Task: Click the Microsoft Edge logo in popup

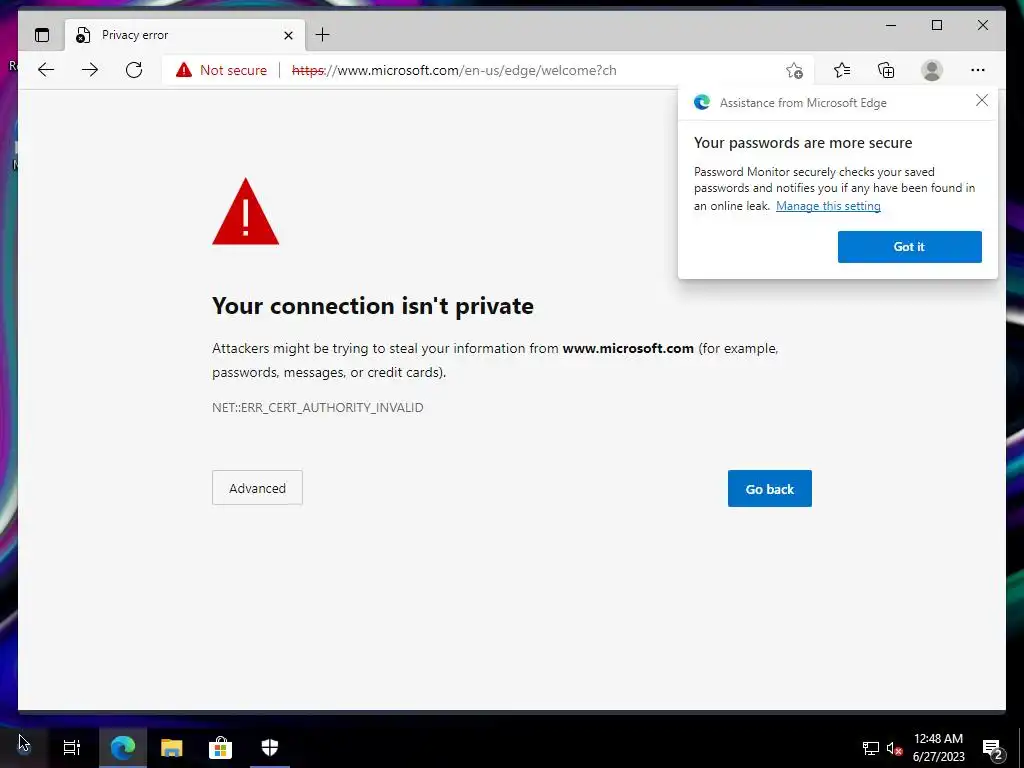Action: click(702, 102)
